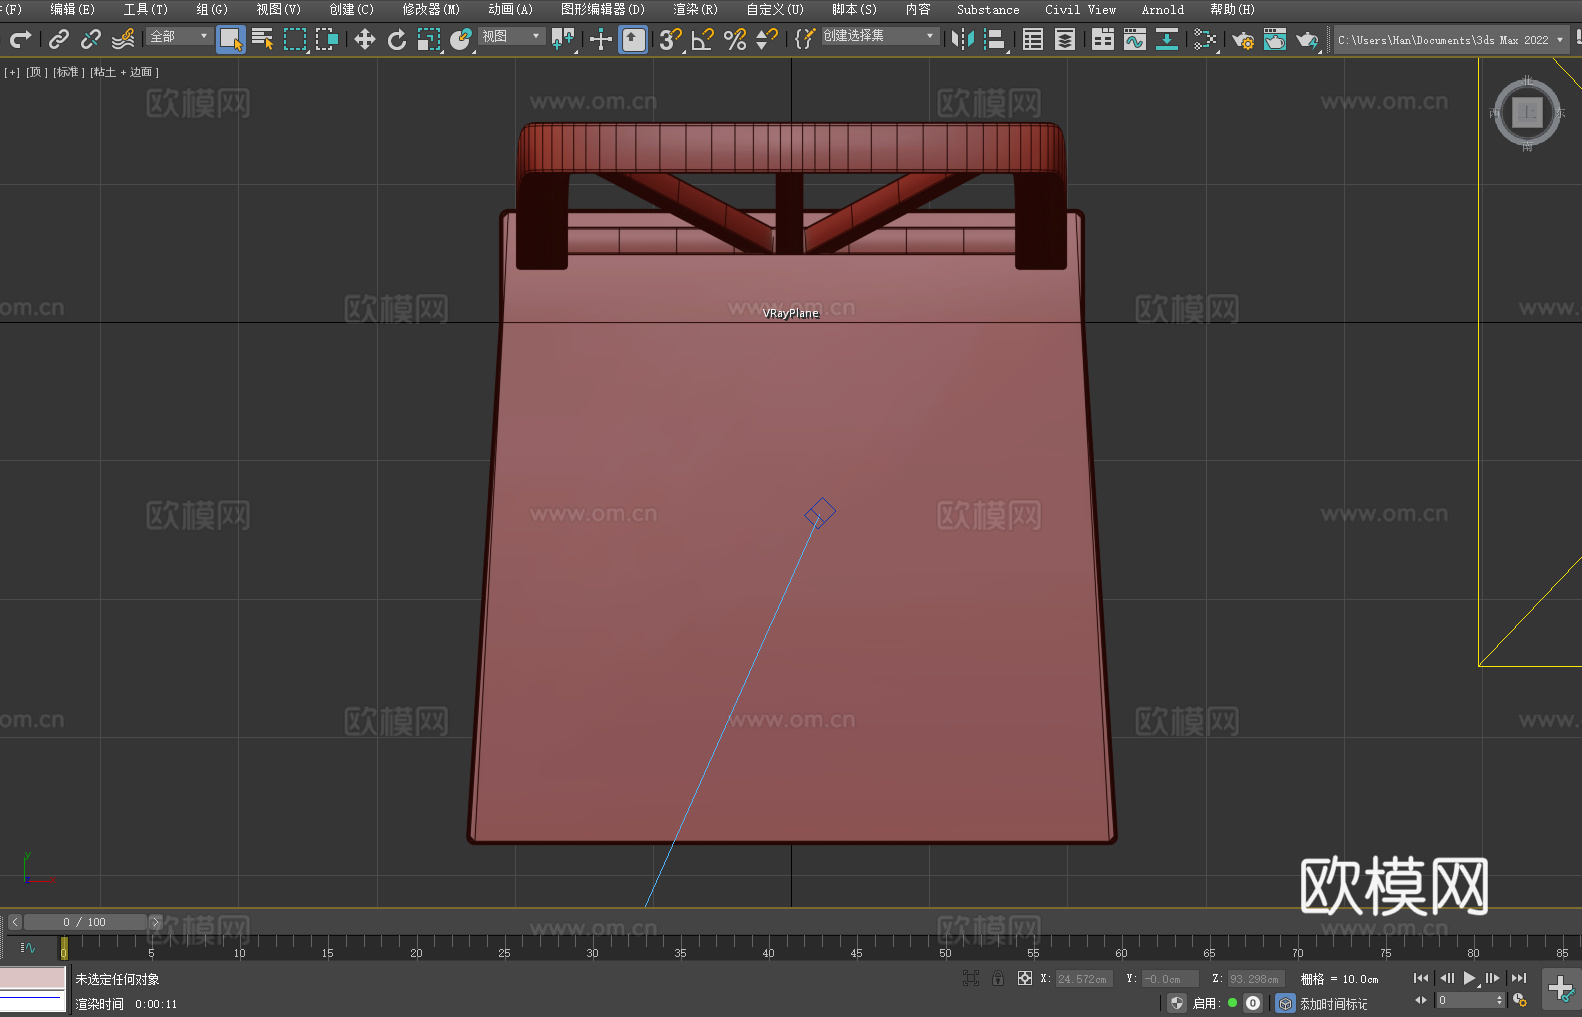Click viewport 粘土 + 边面 label
Image resolution: width=1582 pixels, height=1017 pixels.
[x=124, y=72]
